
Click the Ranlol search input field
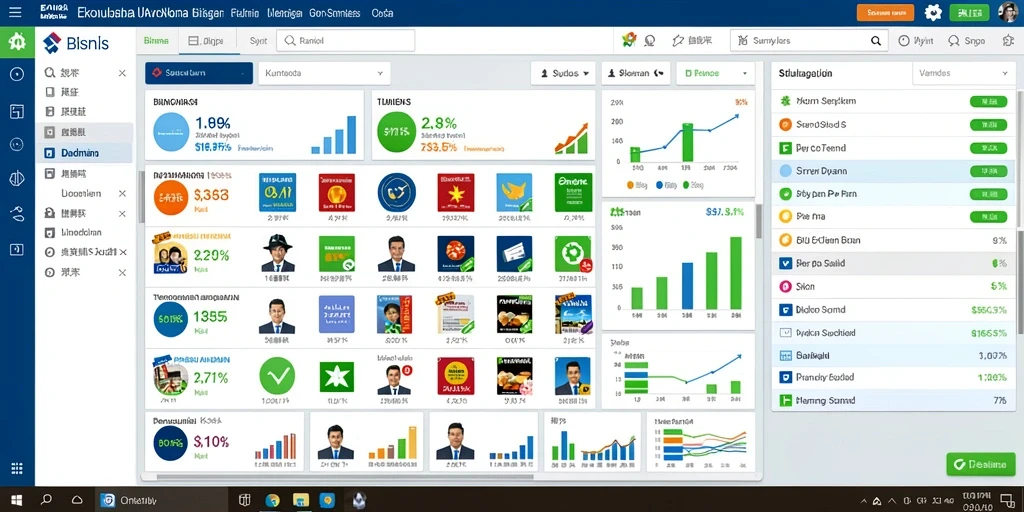tap(345, 40)
